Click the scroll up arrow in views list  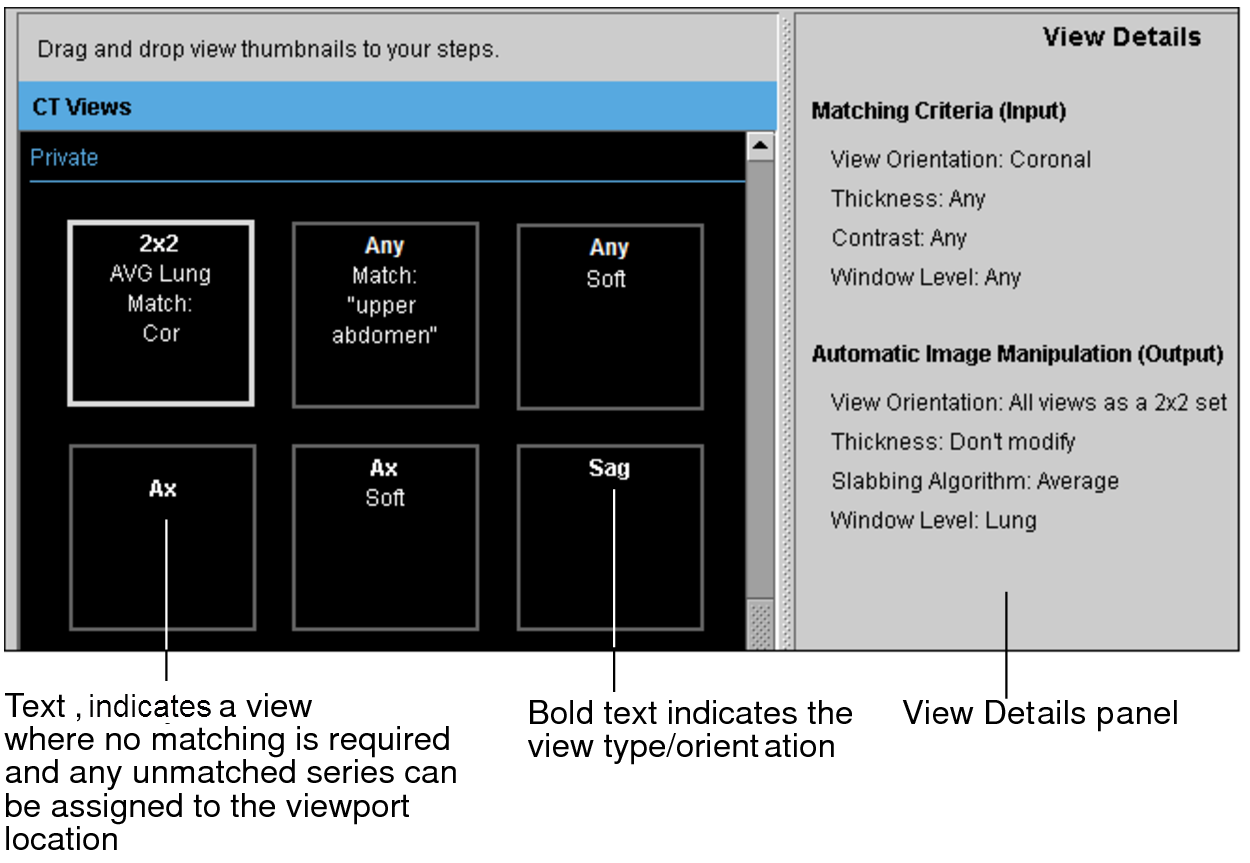pos(761,147)
